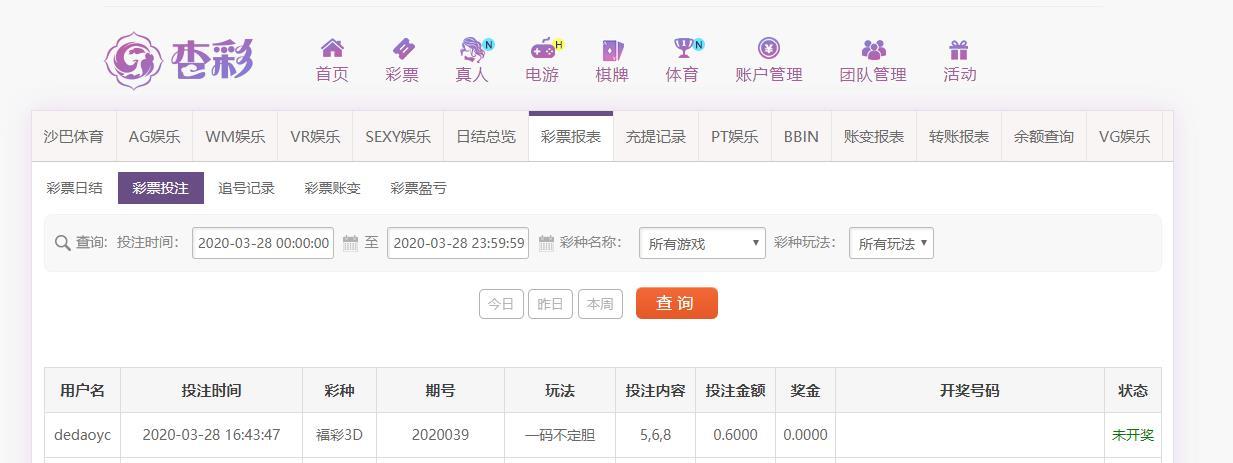Open the 真人 live dealer icon

pos(472,48)
